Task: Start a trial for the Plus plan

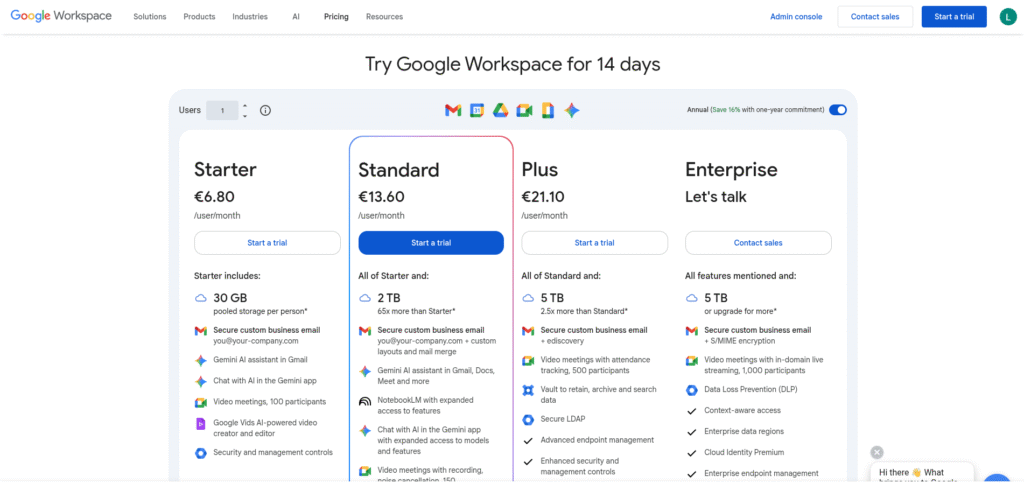Action: click(594, 243)
